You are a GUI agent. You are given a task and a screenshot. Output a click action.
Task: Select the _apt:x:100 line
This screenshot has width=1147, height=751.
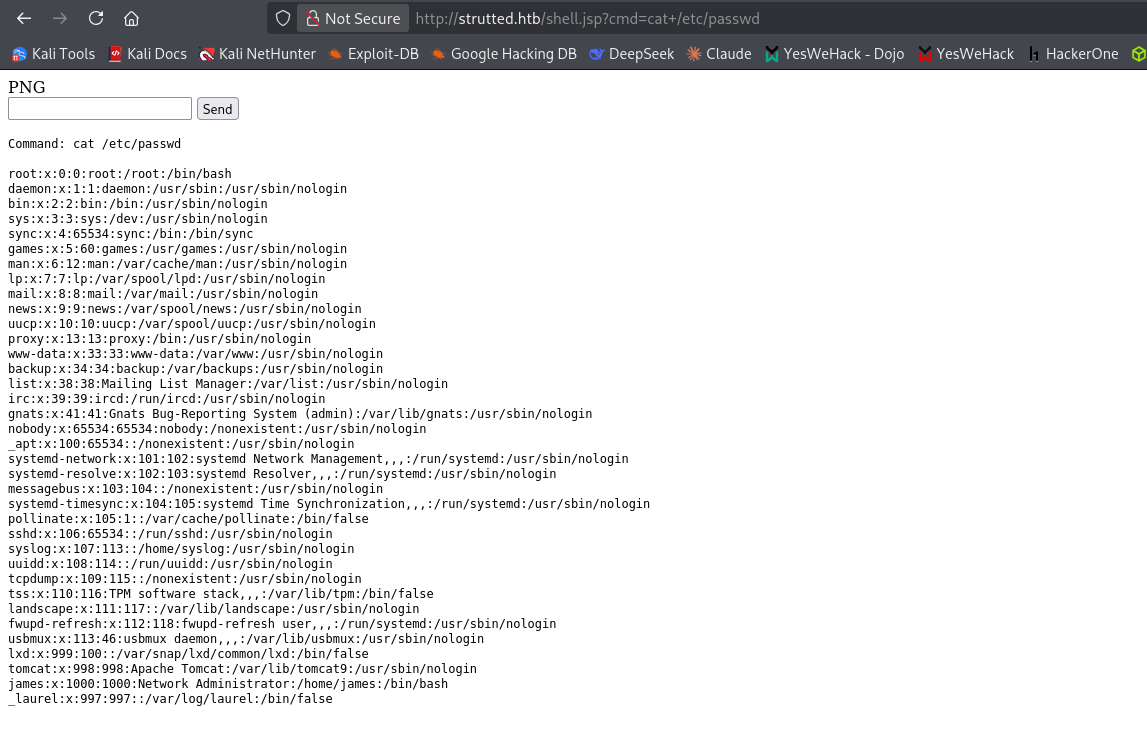[x=181, y=444]
